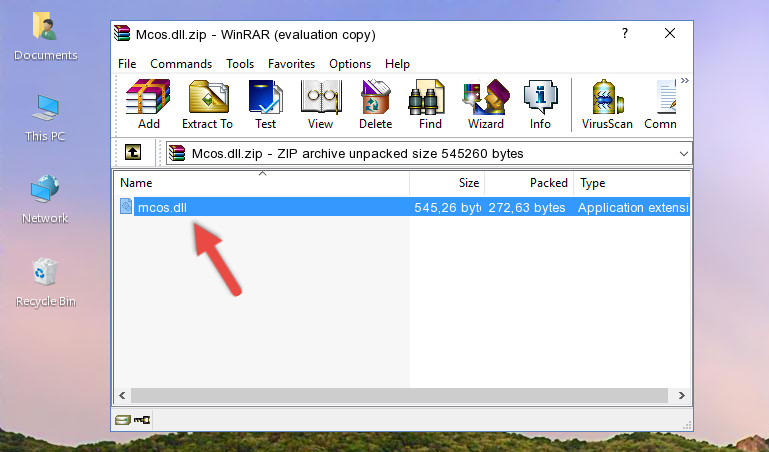Select the This PC desktop icon
769x452 pixels.
click(45, 118)
